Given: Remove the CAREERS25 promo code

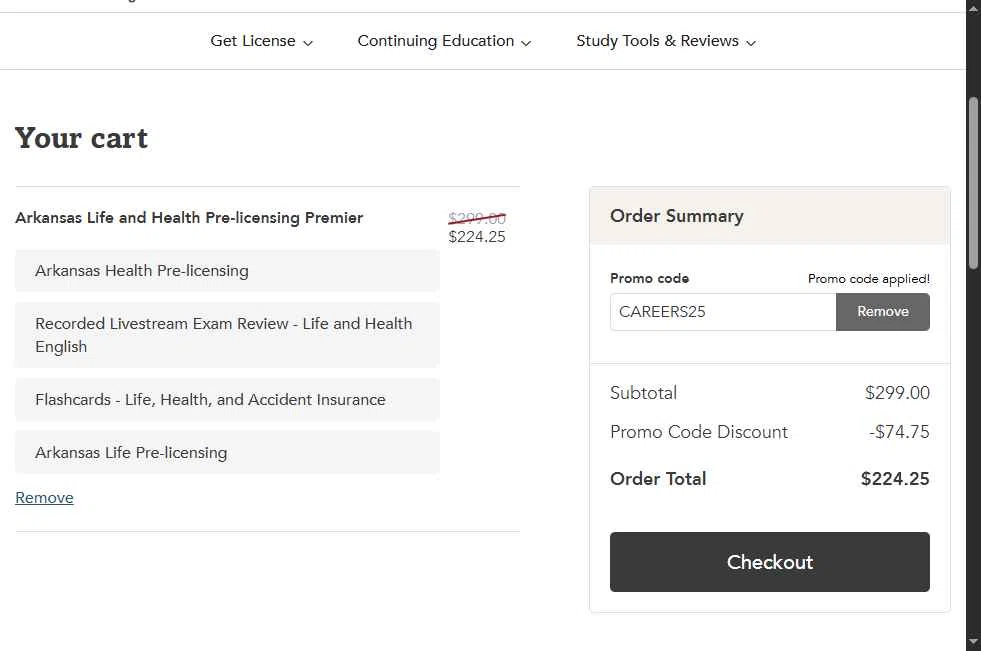Looking at the screenshot, I should click(882, 312).
